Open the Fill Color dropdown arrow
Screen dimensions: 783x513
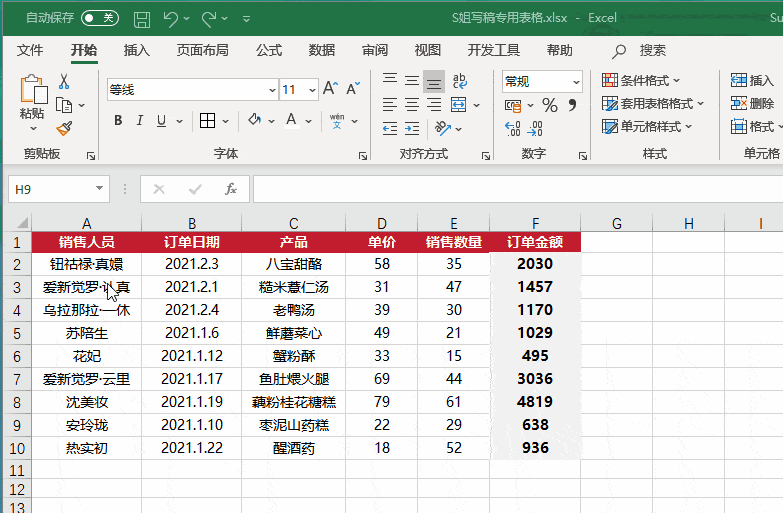pyautogui.click(x=271, y=121)
